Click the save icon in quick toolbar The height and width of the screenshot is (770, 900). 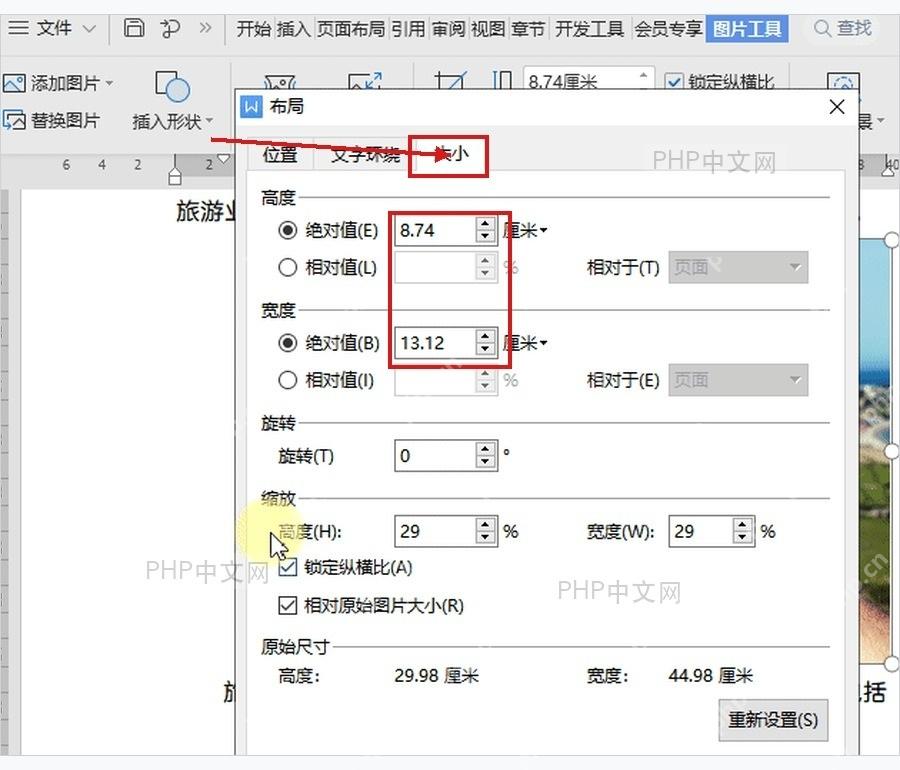(134, 28)
